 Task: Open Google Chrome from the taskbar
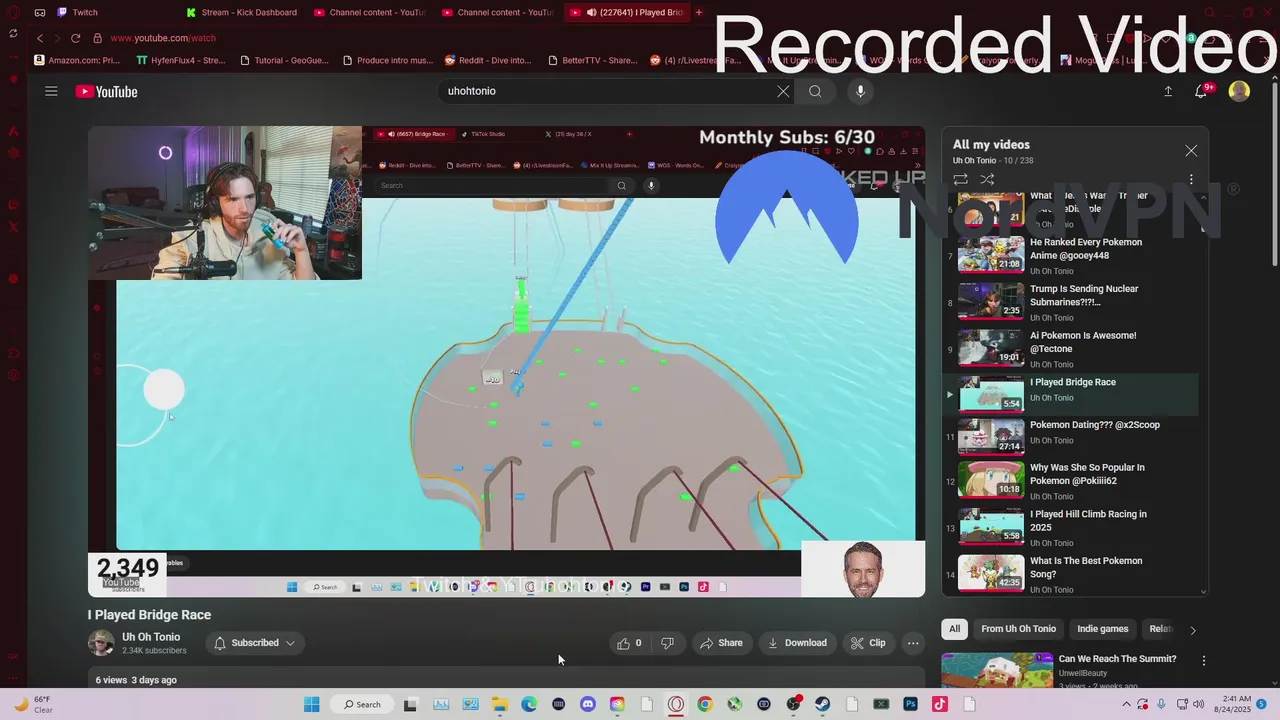click(x=705, y=704)
